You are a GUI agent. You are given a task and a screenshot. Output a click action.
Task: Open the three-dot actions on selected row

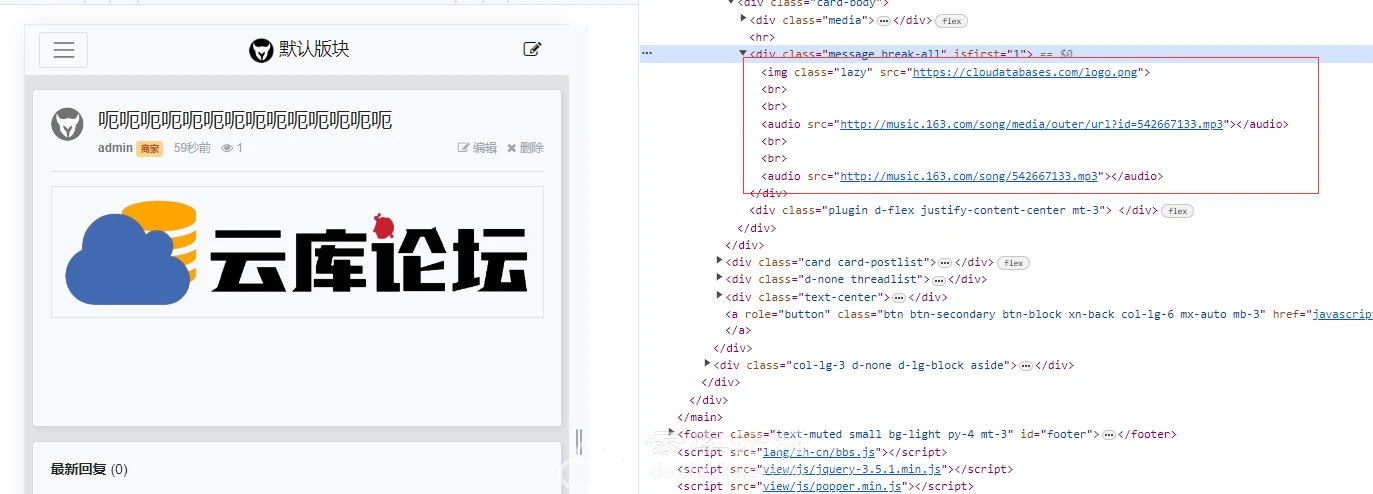click(x=646, y=53)
